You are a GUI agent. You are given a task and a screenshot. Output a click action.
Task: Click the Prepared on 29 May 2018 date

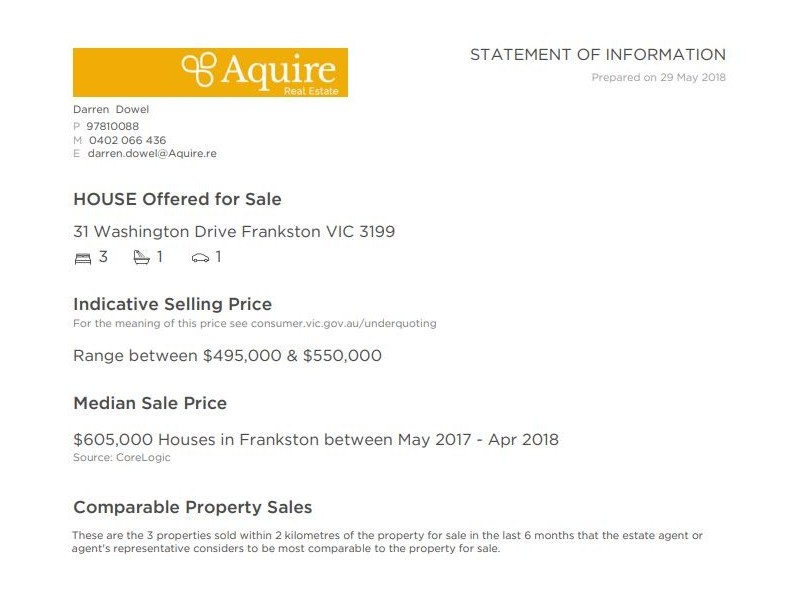658,77
